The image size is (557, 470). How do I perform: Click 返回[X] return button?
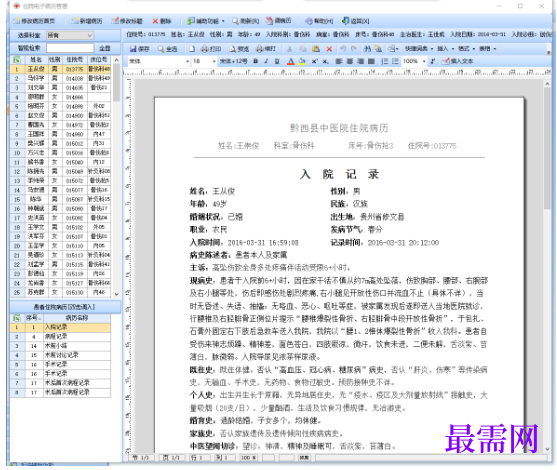pos(356,21)
